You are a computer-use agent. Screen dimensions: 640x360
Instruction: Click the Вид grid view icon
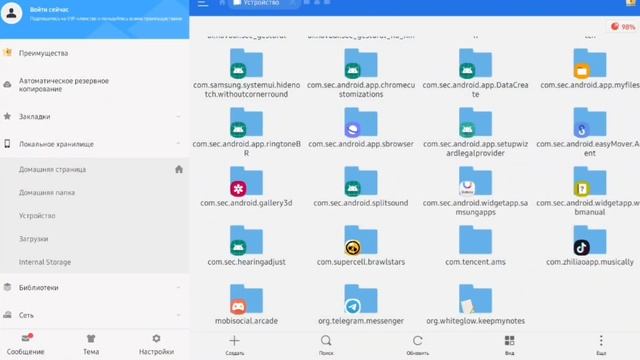click(509, 341)
